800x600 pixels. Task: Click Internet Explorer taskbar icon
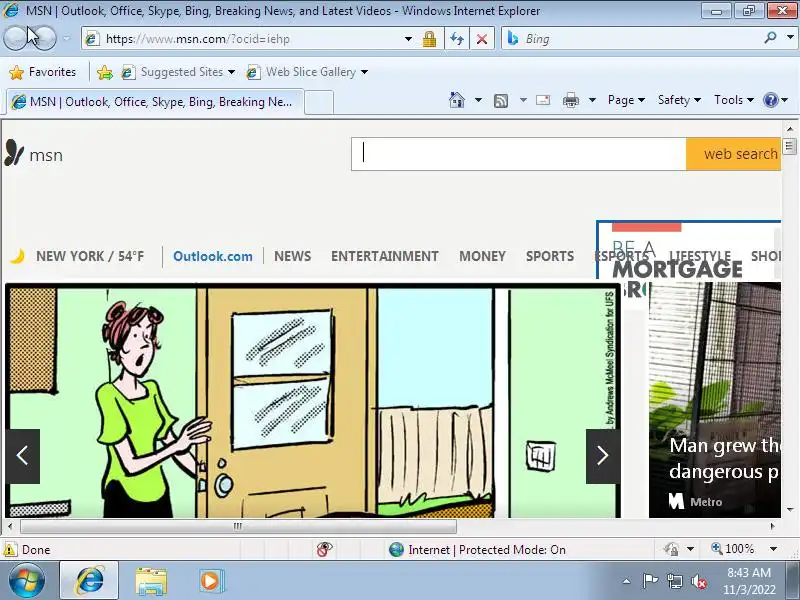click(89, 581)
